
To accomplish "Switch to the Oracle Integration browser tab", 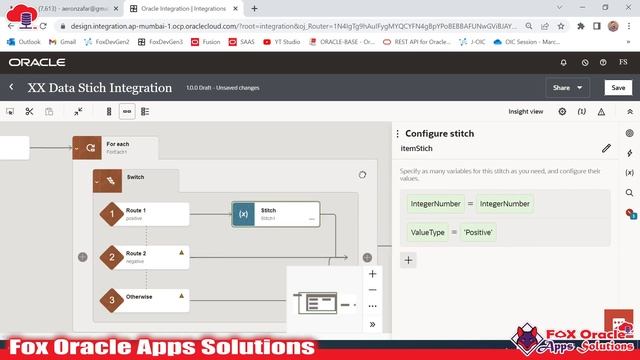I will tap(183, 9).
